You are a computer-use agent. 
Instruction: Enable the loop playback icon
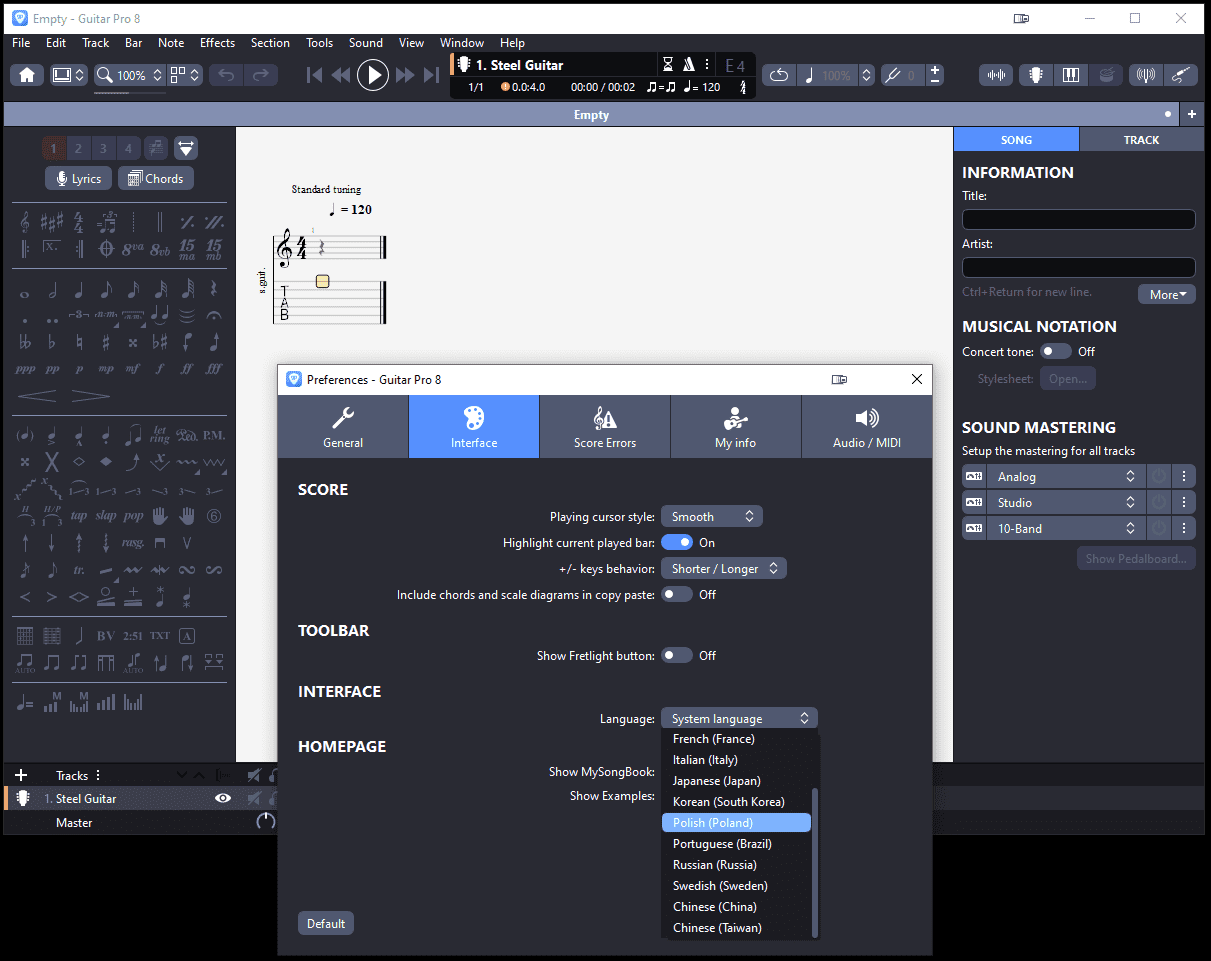pos(778,75)
